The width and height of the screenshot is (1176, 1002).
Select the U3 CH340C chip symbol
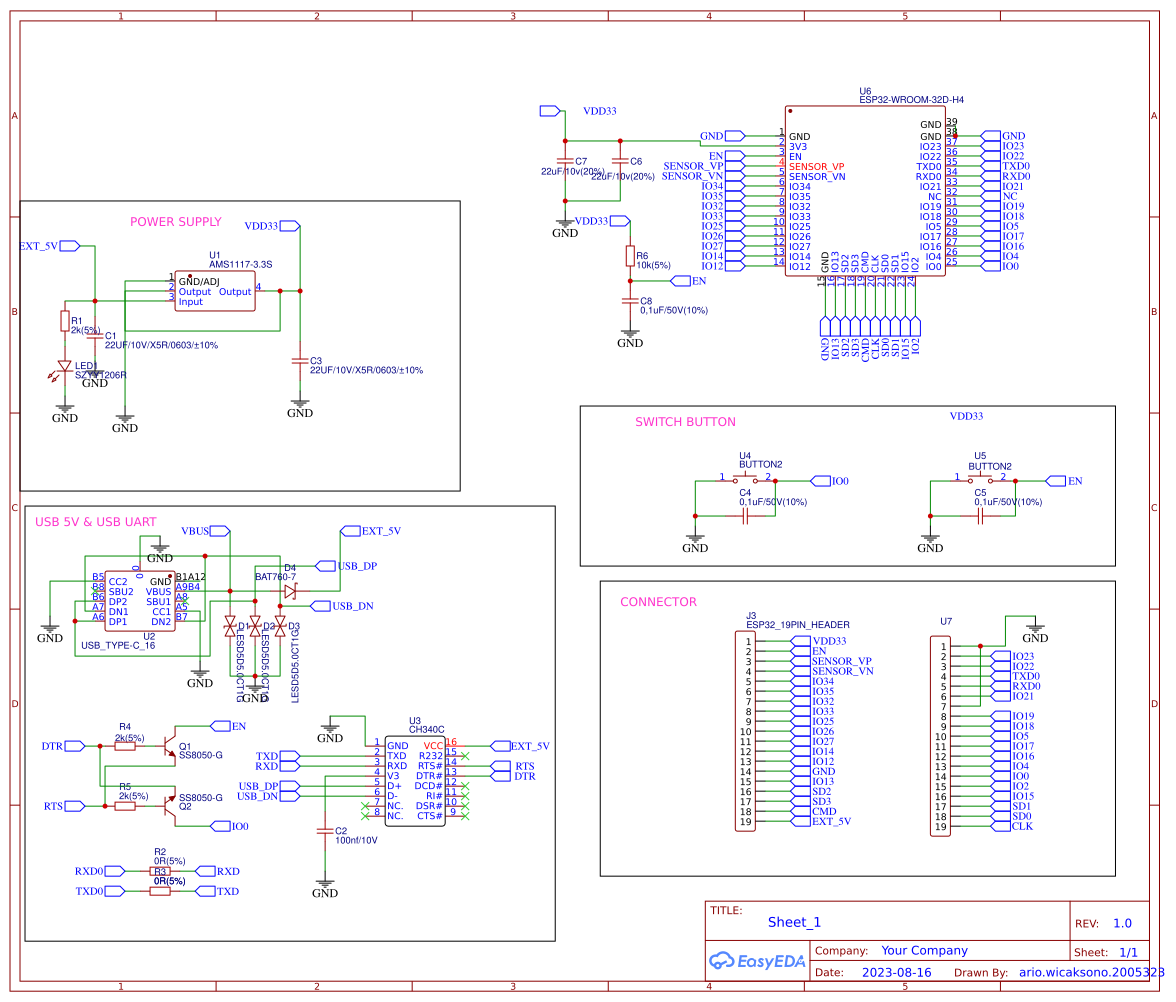415,781
